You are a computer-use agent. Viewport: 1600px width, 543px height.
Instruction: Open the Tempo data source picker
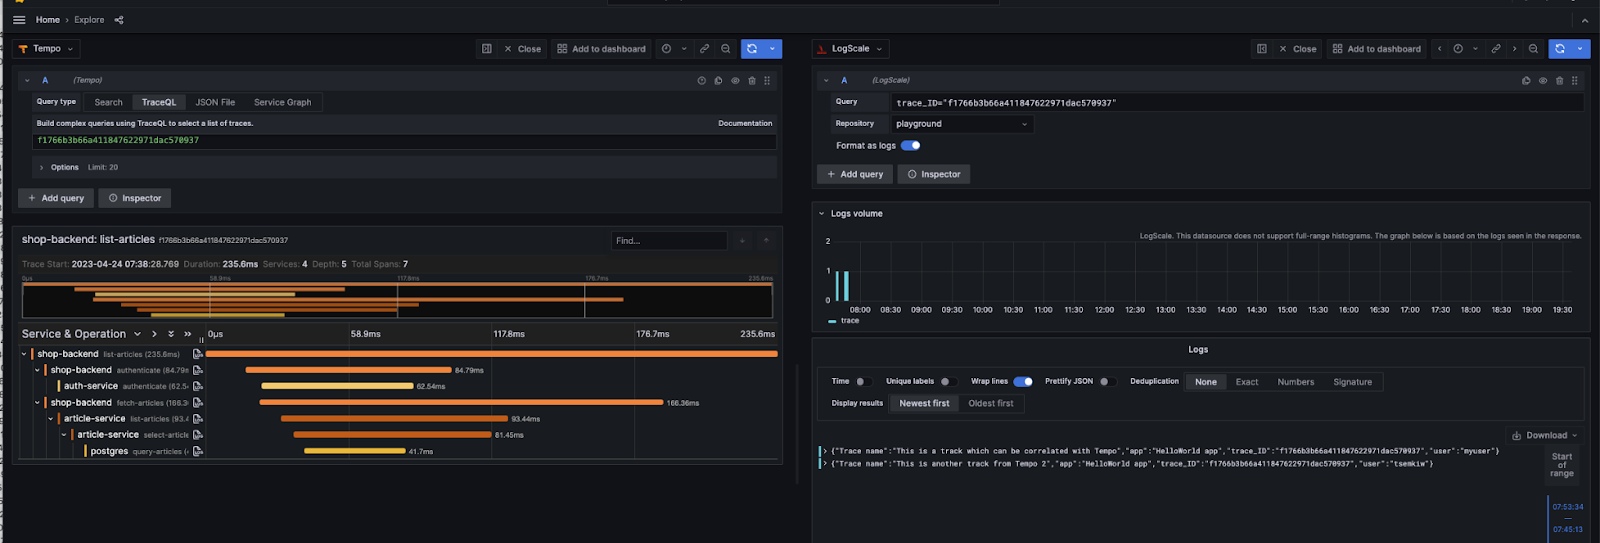click(46, 49)
